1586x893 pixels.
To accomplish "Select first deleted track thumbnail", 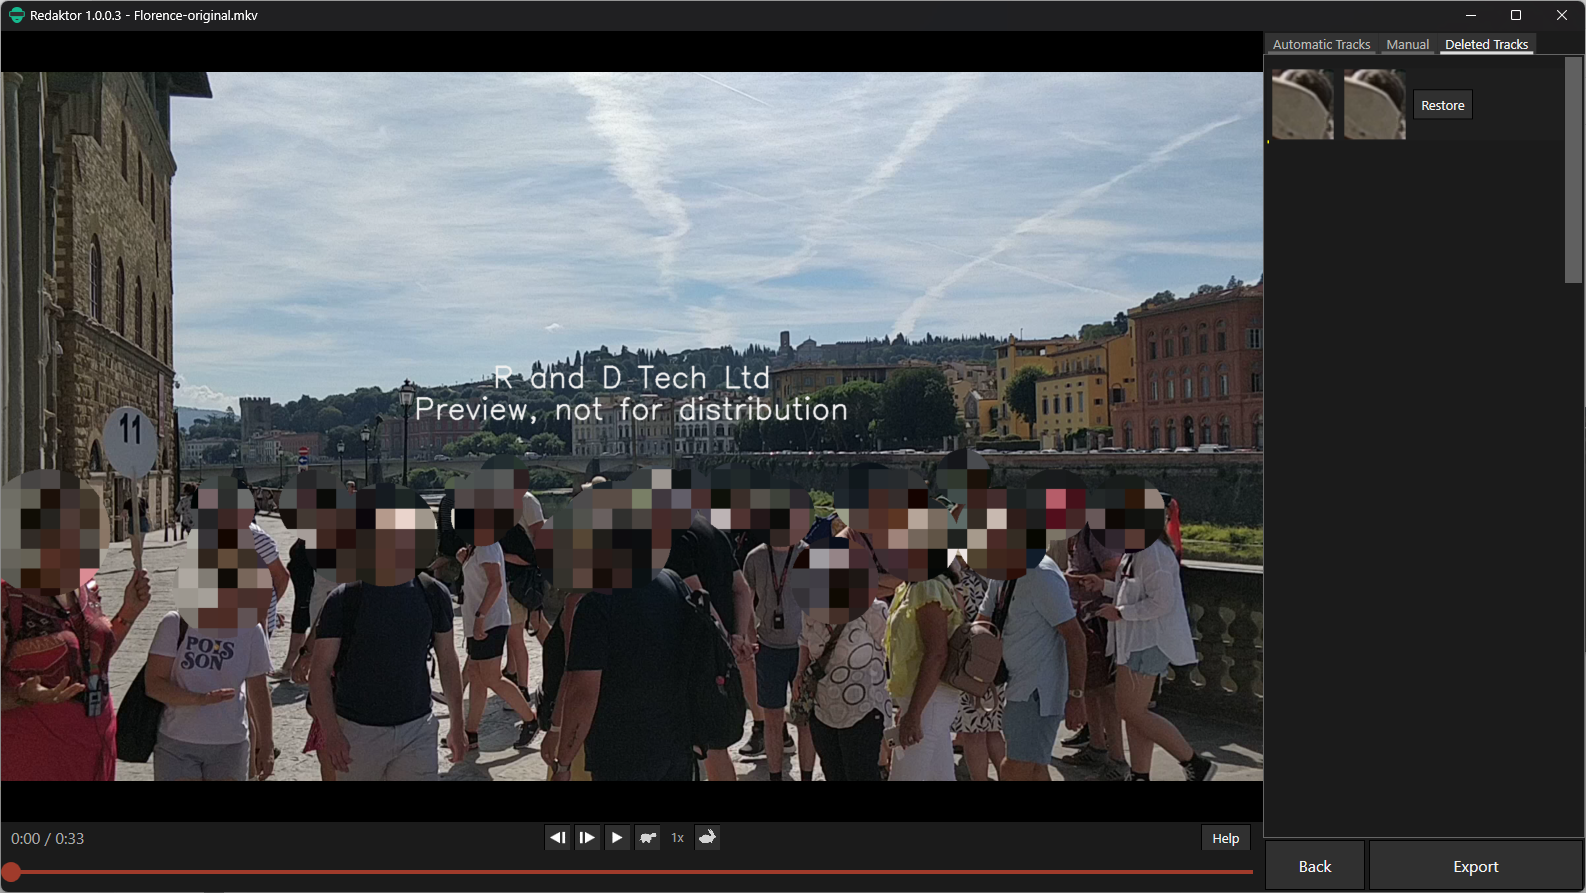I will point(1302,104).
